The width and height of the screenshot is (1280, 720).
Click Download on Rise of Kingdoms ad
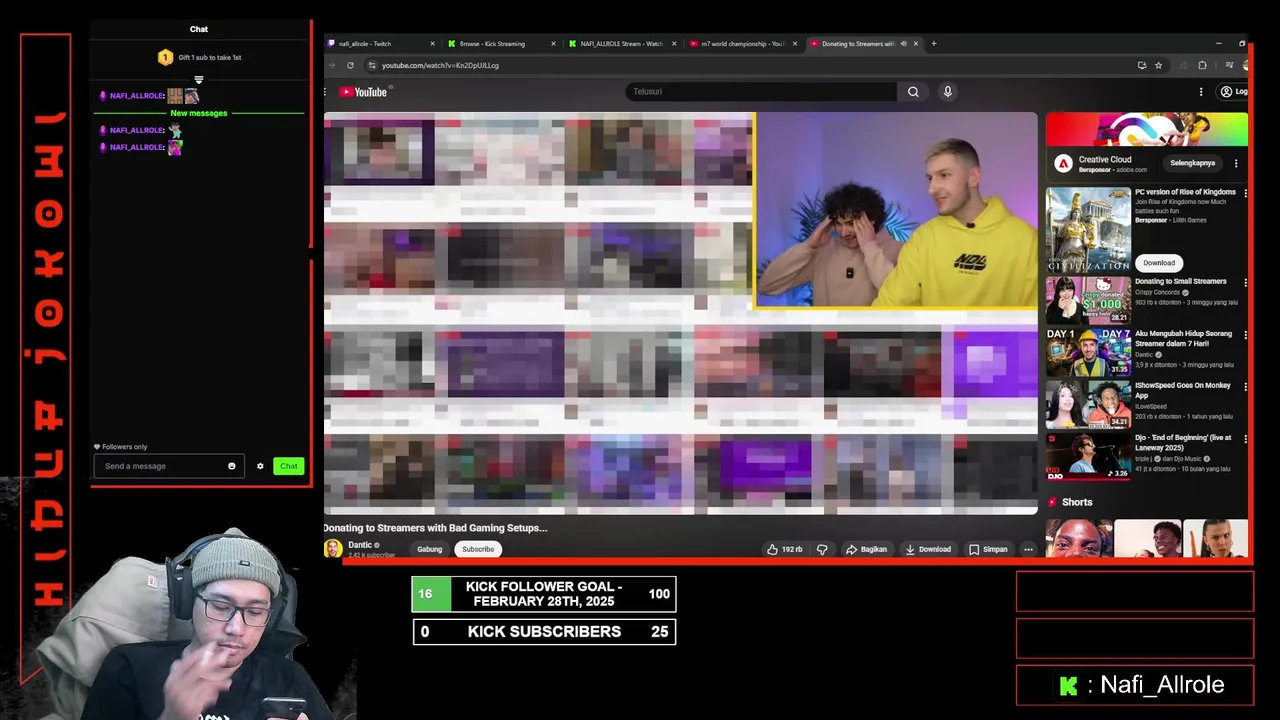pyautogui.click(x=1159, y=263)
